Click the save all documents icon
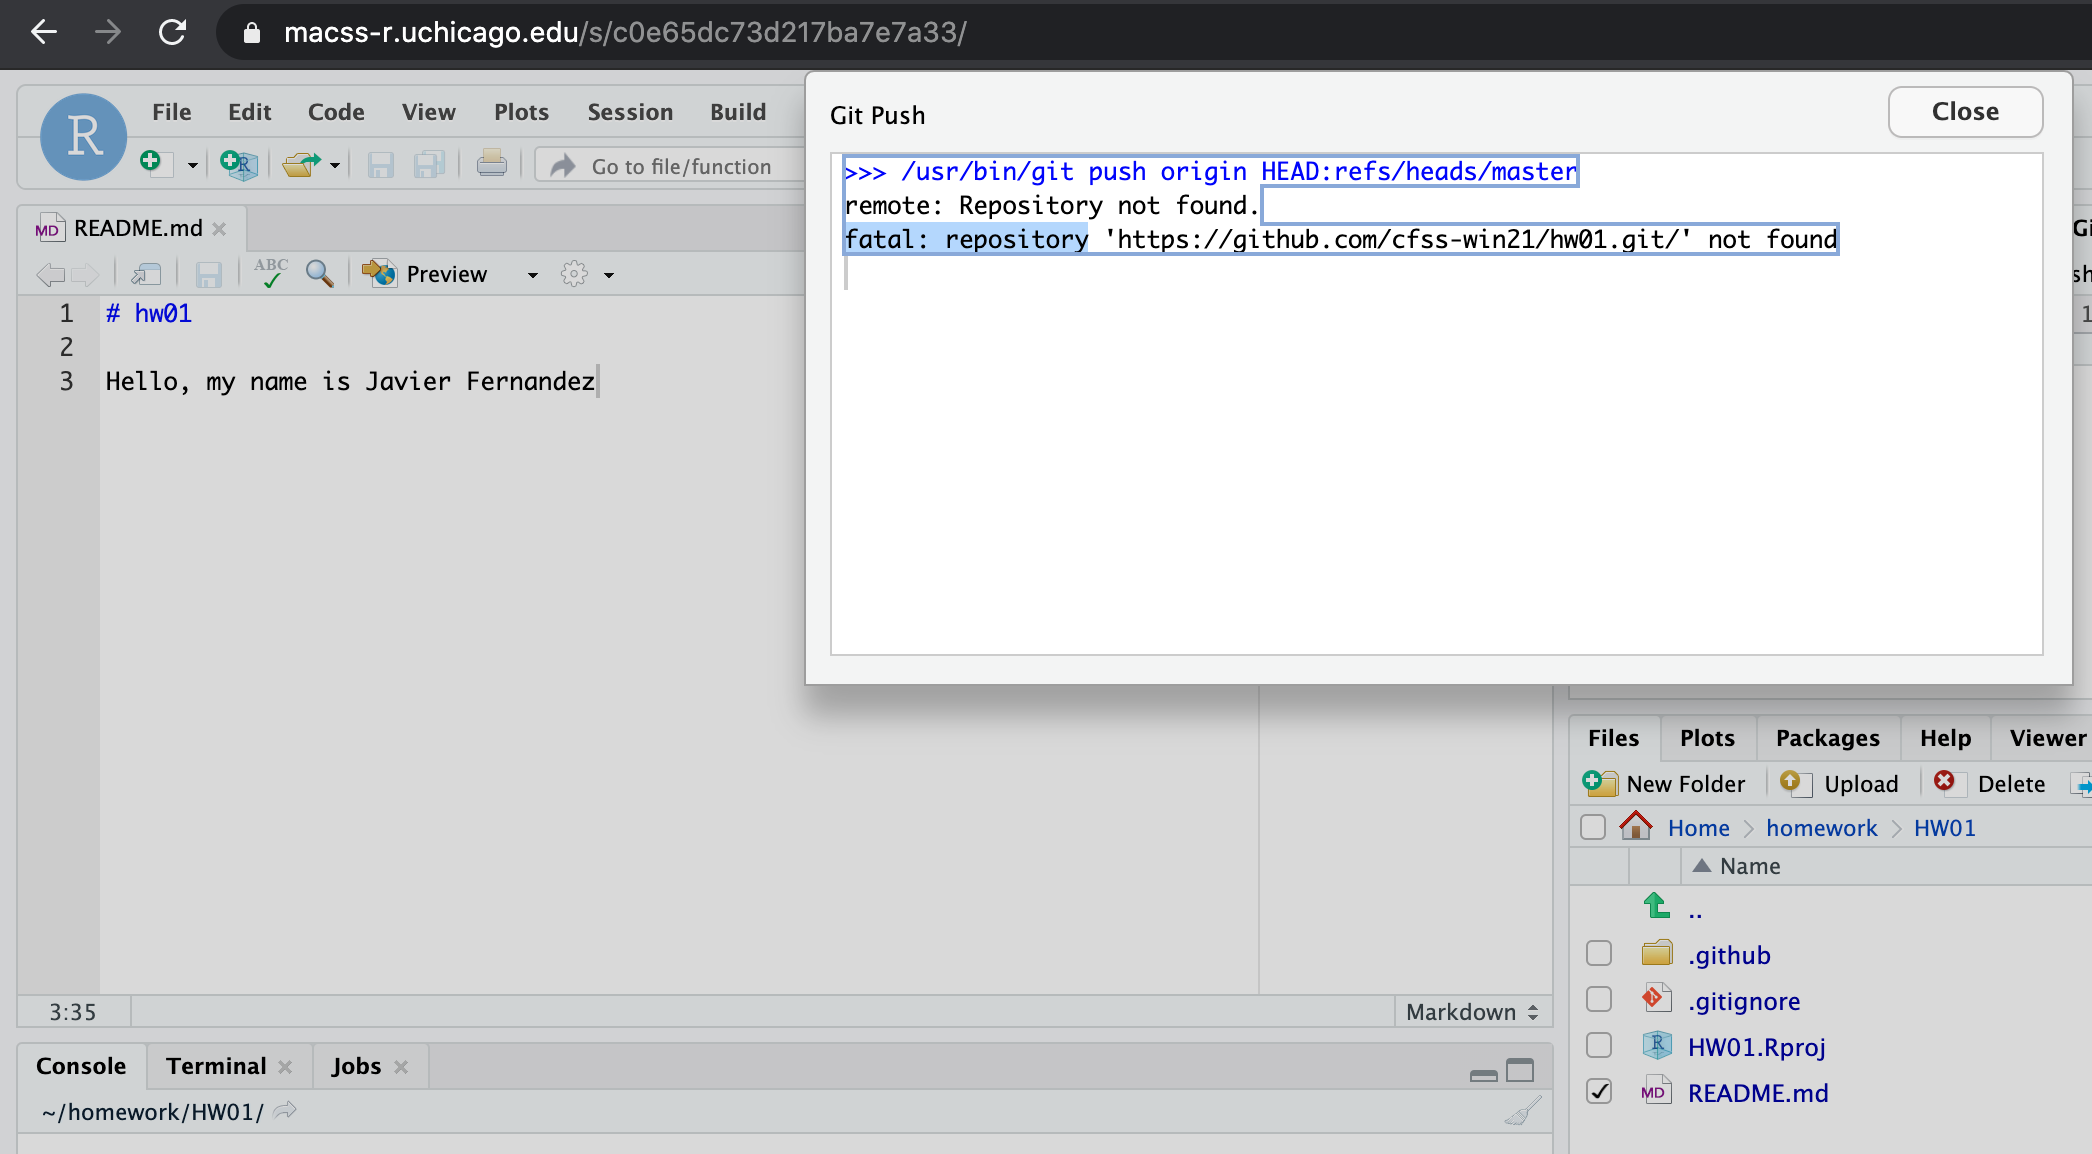The height and width of the screenshot is (1154, 2092). pyautogui.click(x=430, y=165)
